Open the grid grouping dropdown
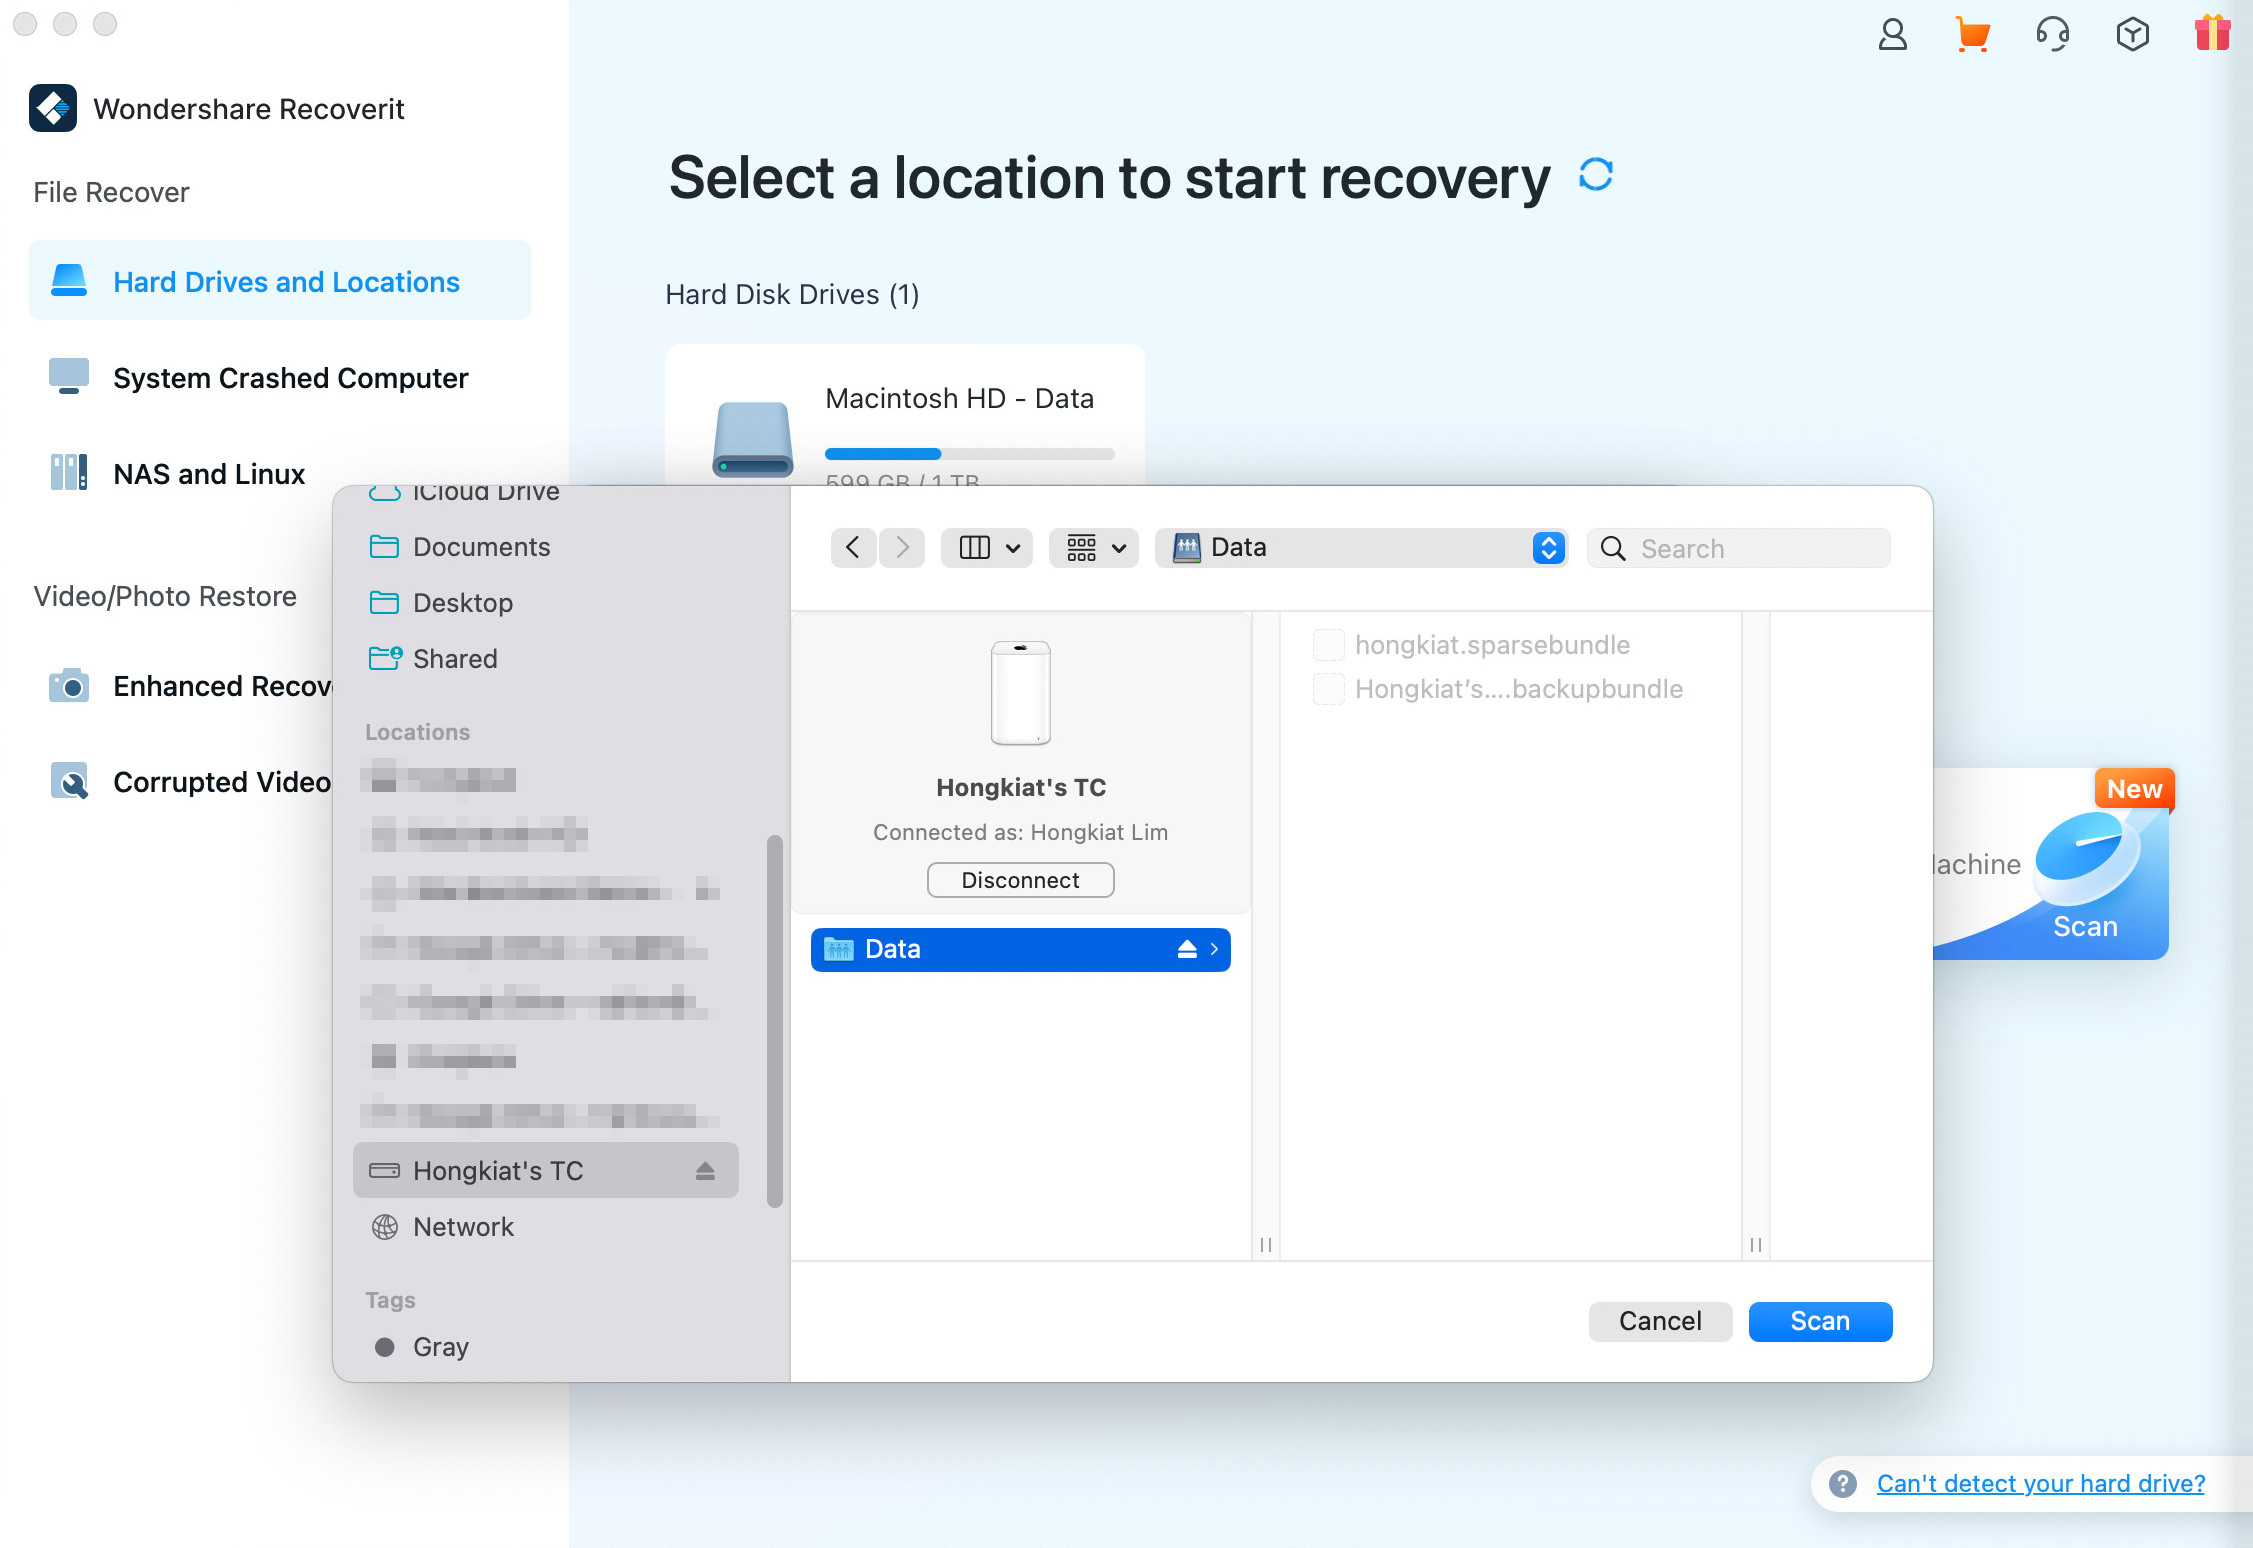 (x=1094, y=547)
